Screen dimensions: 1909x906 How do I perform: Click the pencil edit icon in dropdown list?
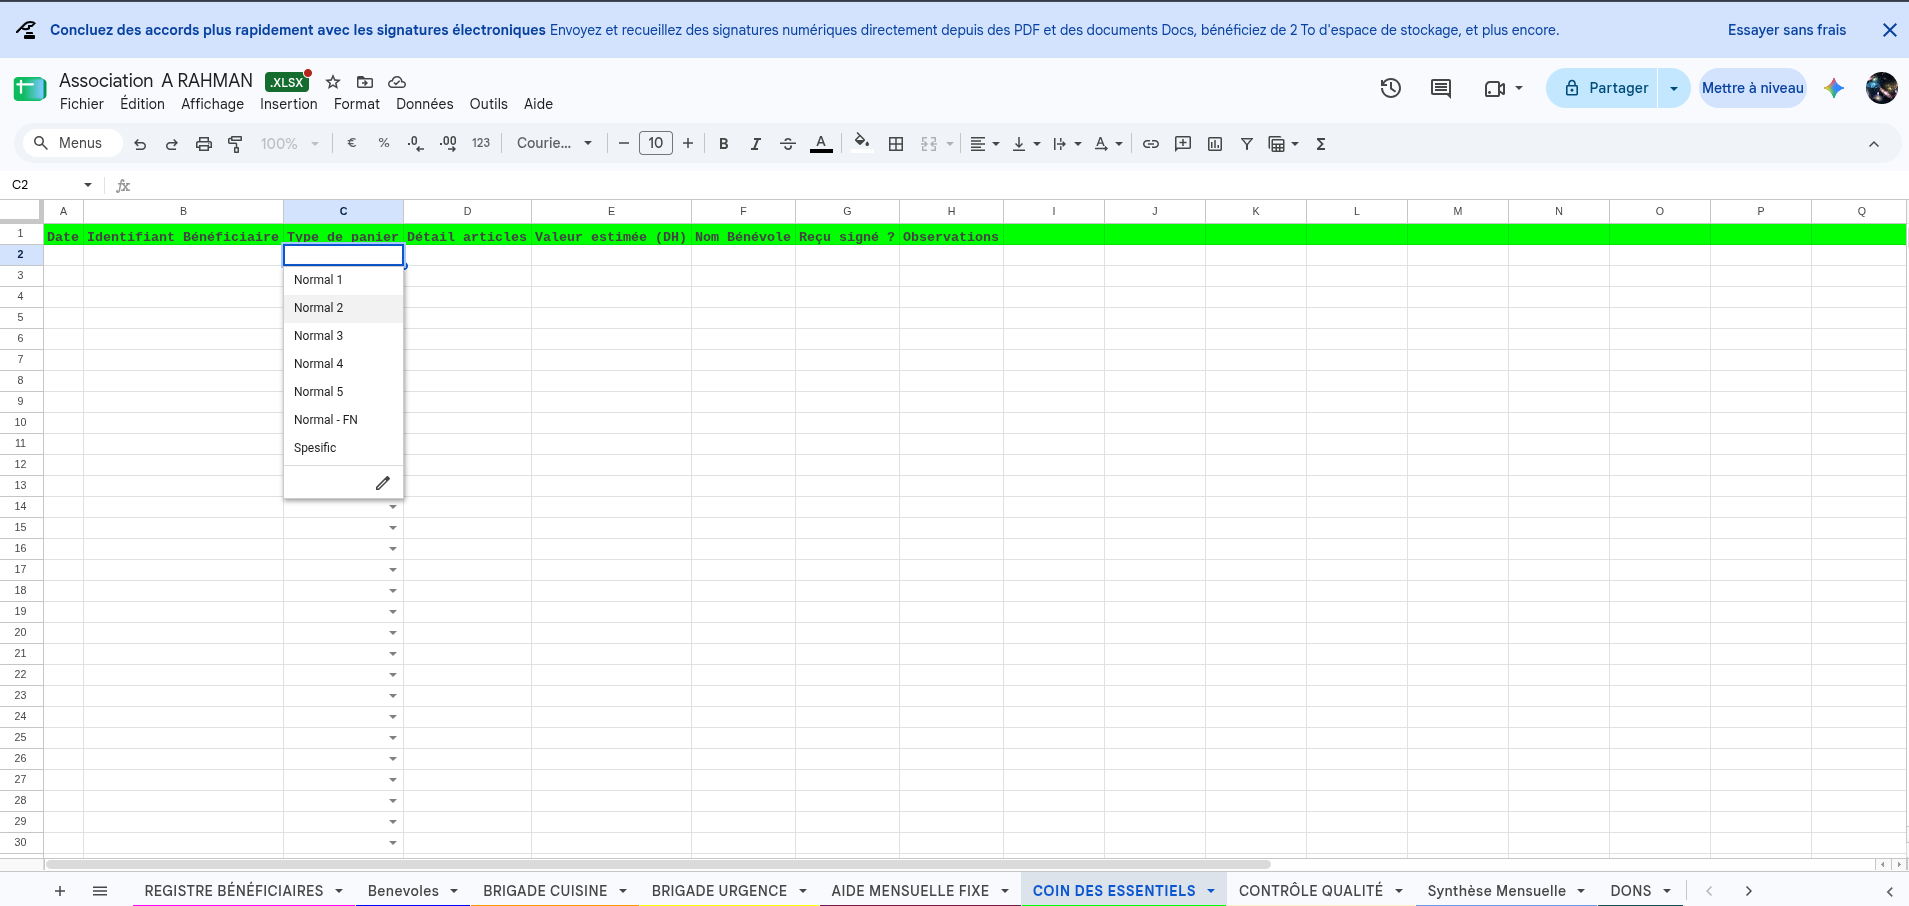pos(382,483)
